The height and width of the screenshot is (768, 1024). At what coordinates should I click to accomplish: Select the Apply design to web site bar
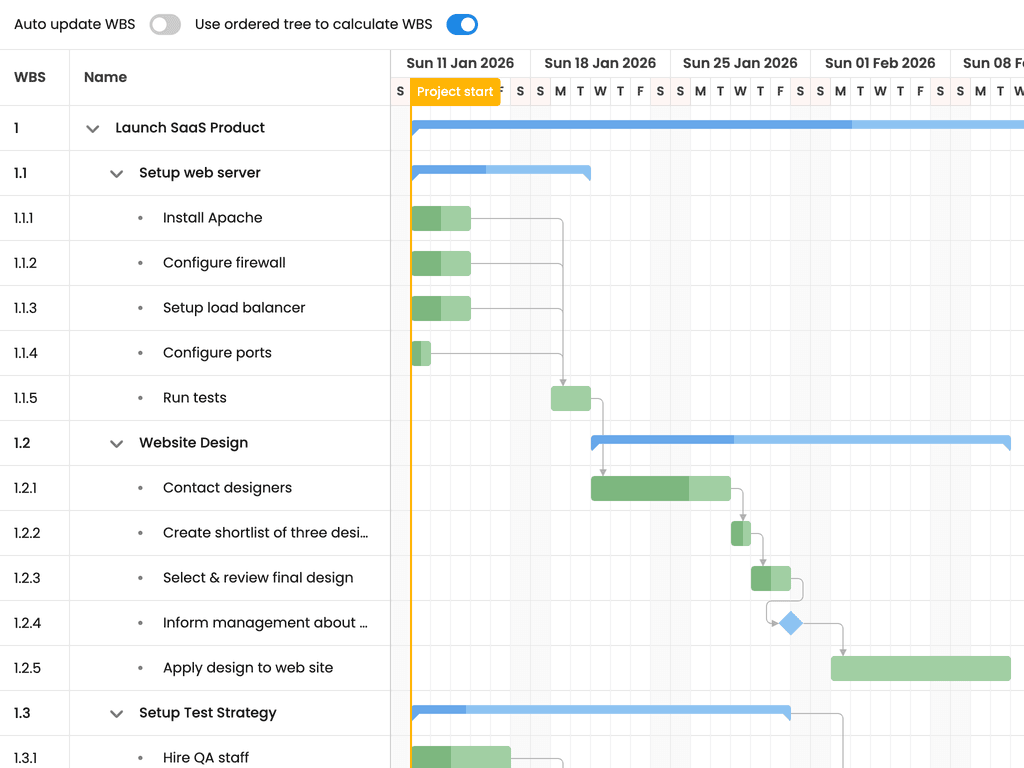920,668
